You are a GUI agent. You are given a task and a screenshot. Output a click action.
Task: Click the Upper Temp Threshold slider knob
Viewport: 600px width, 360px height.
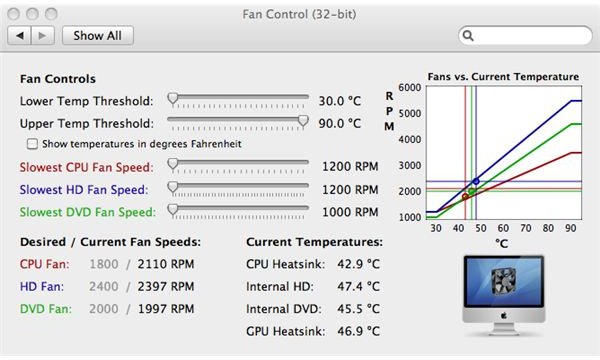(x=303, y=121)
